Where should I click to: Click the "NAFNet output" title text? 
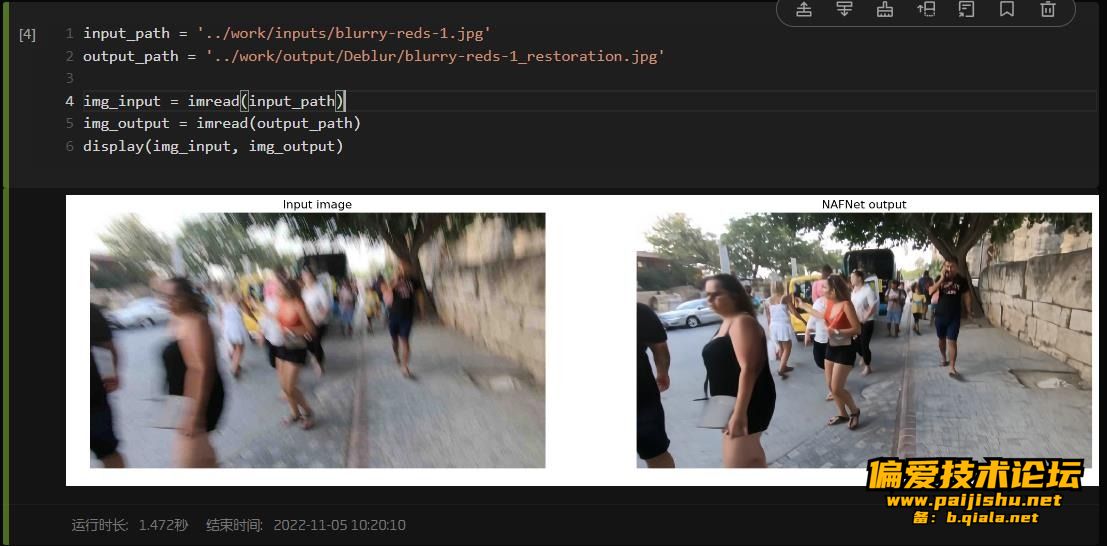pyautogui.click(x=863, y=204)
